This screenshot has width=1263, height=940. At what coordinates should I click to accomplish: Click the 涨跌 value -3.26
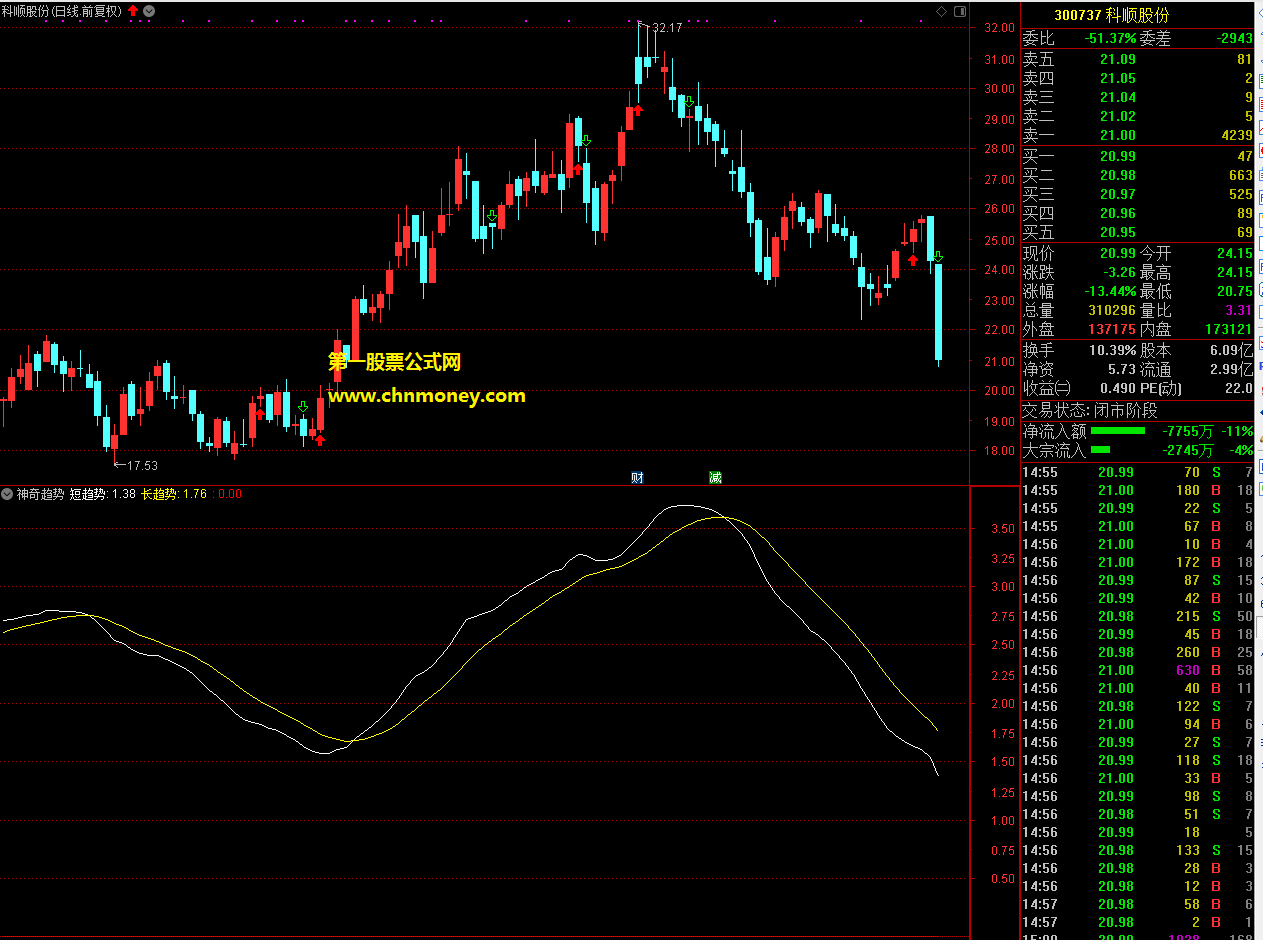1118,272
